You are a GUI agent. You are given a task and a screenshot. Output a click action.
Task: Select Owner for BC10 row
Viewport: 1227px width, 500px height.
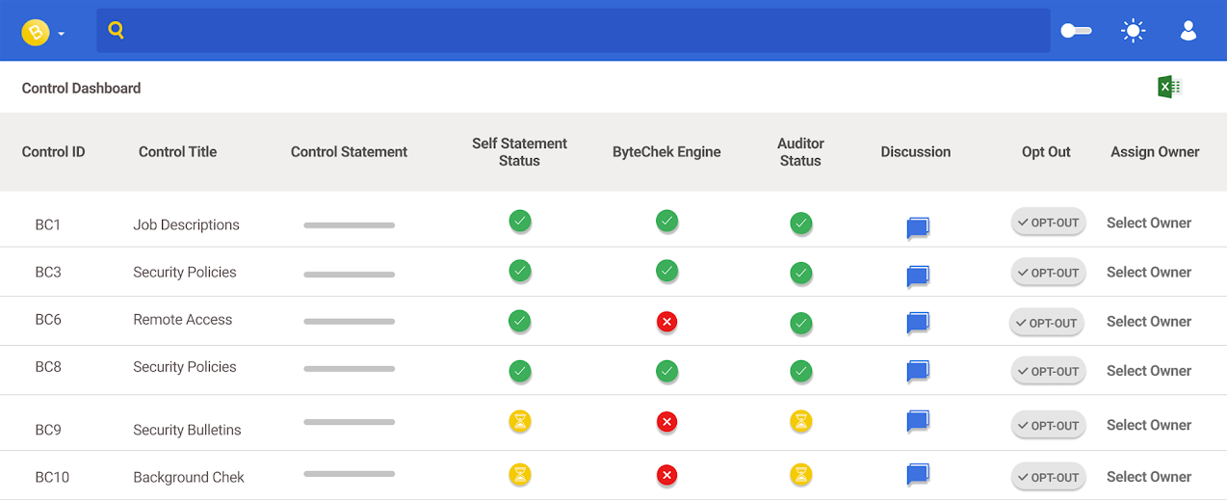coord(1149,477)
